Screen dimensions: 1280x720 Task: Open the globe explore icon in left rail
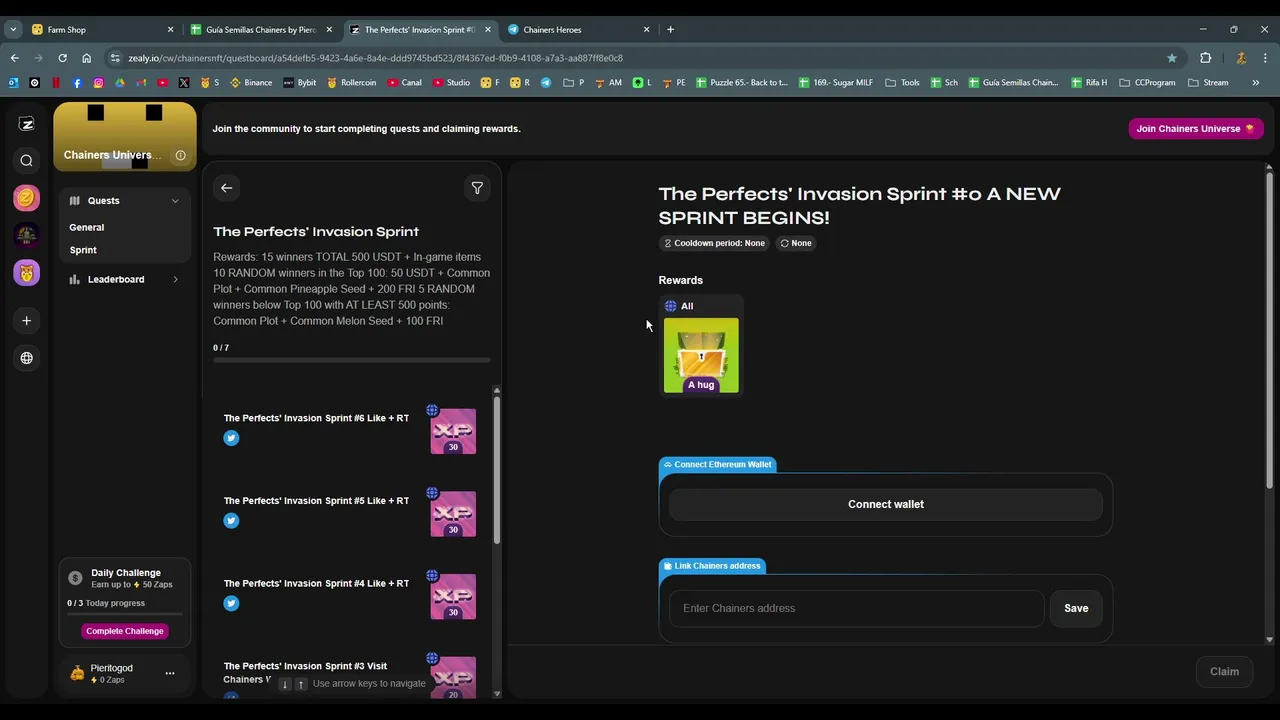27,358
